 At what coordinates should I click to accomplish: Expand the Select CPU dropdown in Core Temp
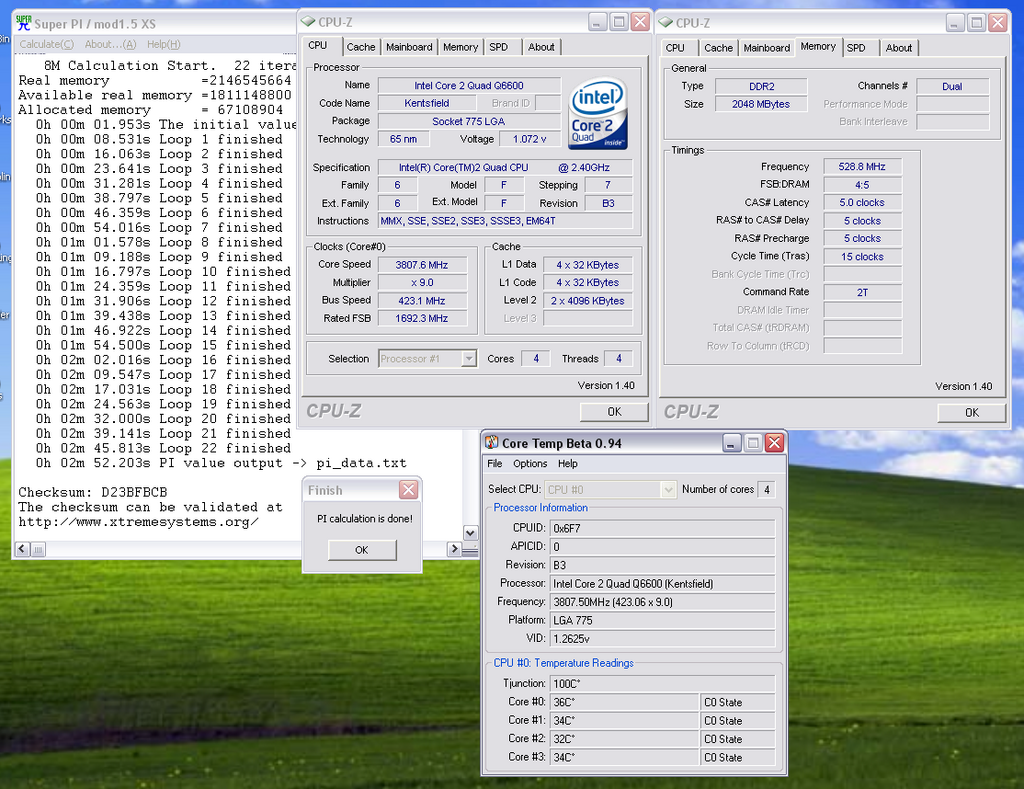(668, 490)
